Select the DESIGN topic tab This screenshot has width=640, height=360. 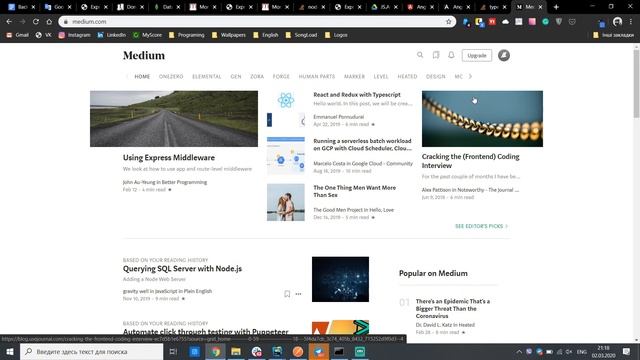click(x=436, y=76)
